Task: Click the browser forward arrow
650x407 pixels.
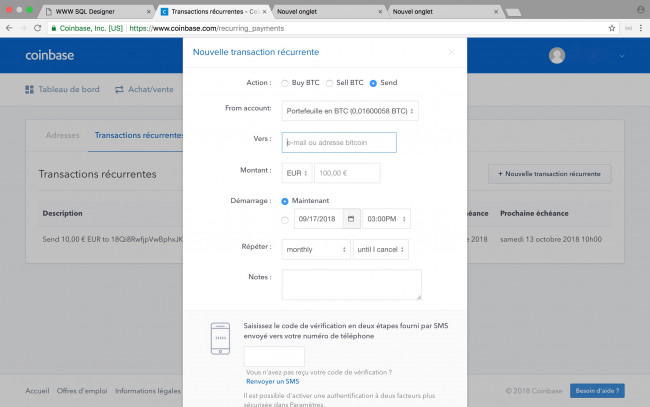Action: 23,28
